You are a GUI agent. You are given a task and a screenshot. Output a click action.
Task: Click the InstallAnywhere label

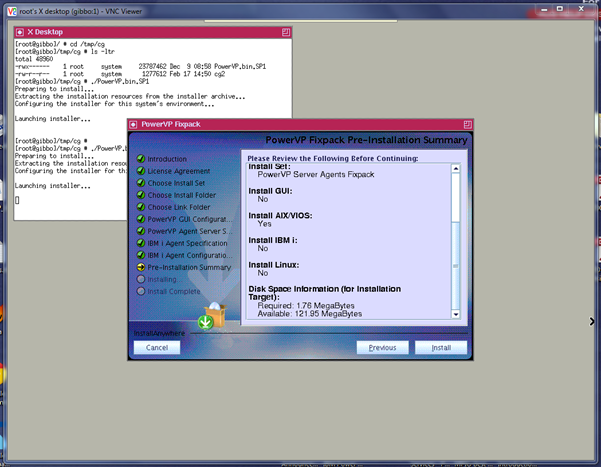click(159, 333)
